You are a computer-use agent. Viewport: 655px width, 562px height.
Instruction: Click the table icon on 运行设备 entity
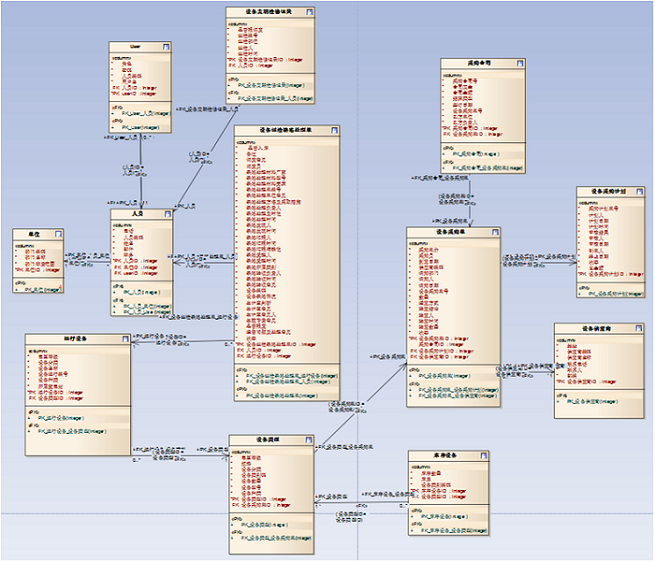click(126, 341)
